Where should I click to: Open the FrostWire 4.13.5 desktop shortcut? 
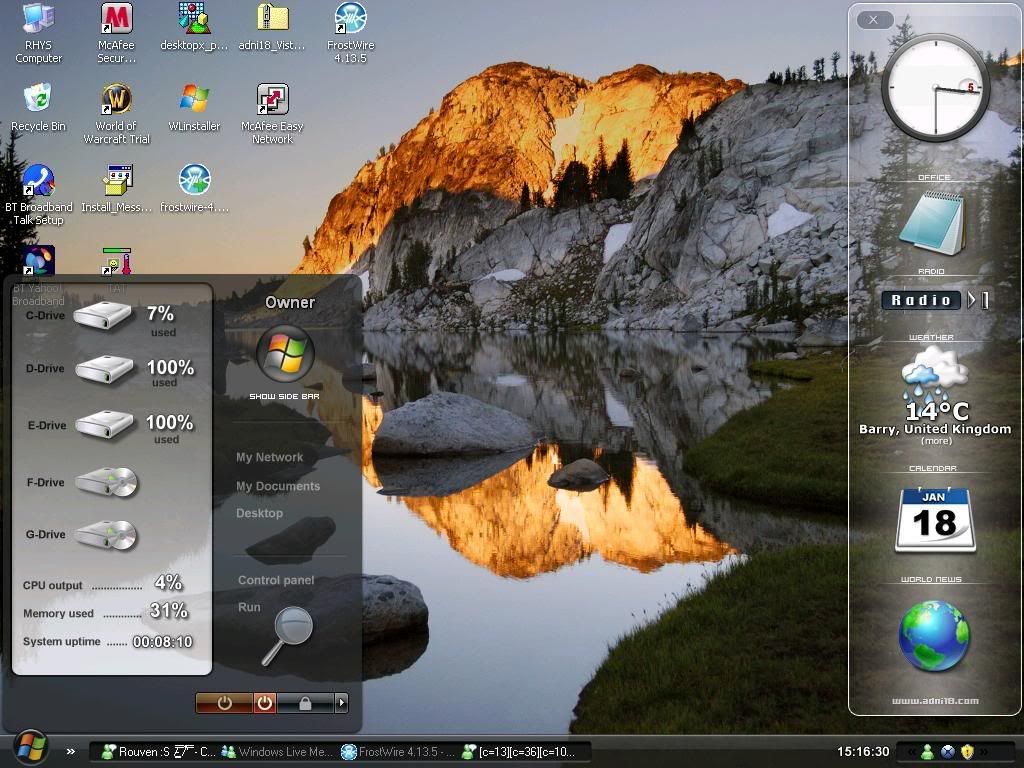click(349, 19)
